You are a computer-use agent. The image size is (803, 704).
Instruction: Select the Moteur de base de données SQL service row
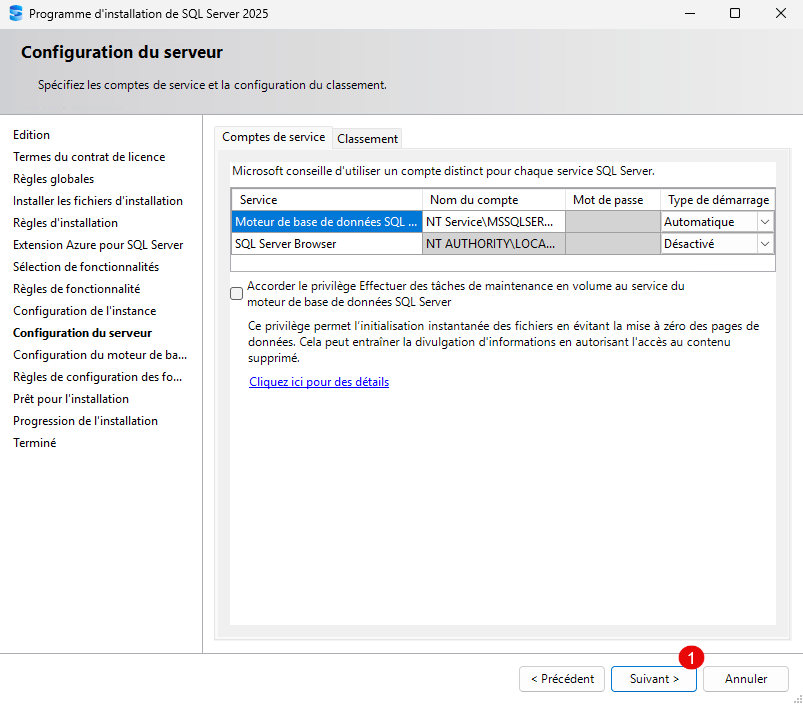point(327,222)
